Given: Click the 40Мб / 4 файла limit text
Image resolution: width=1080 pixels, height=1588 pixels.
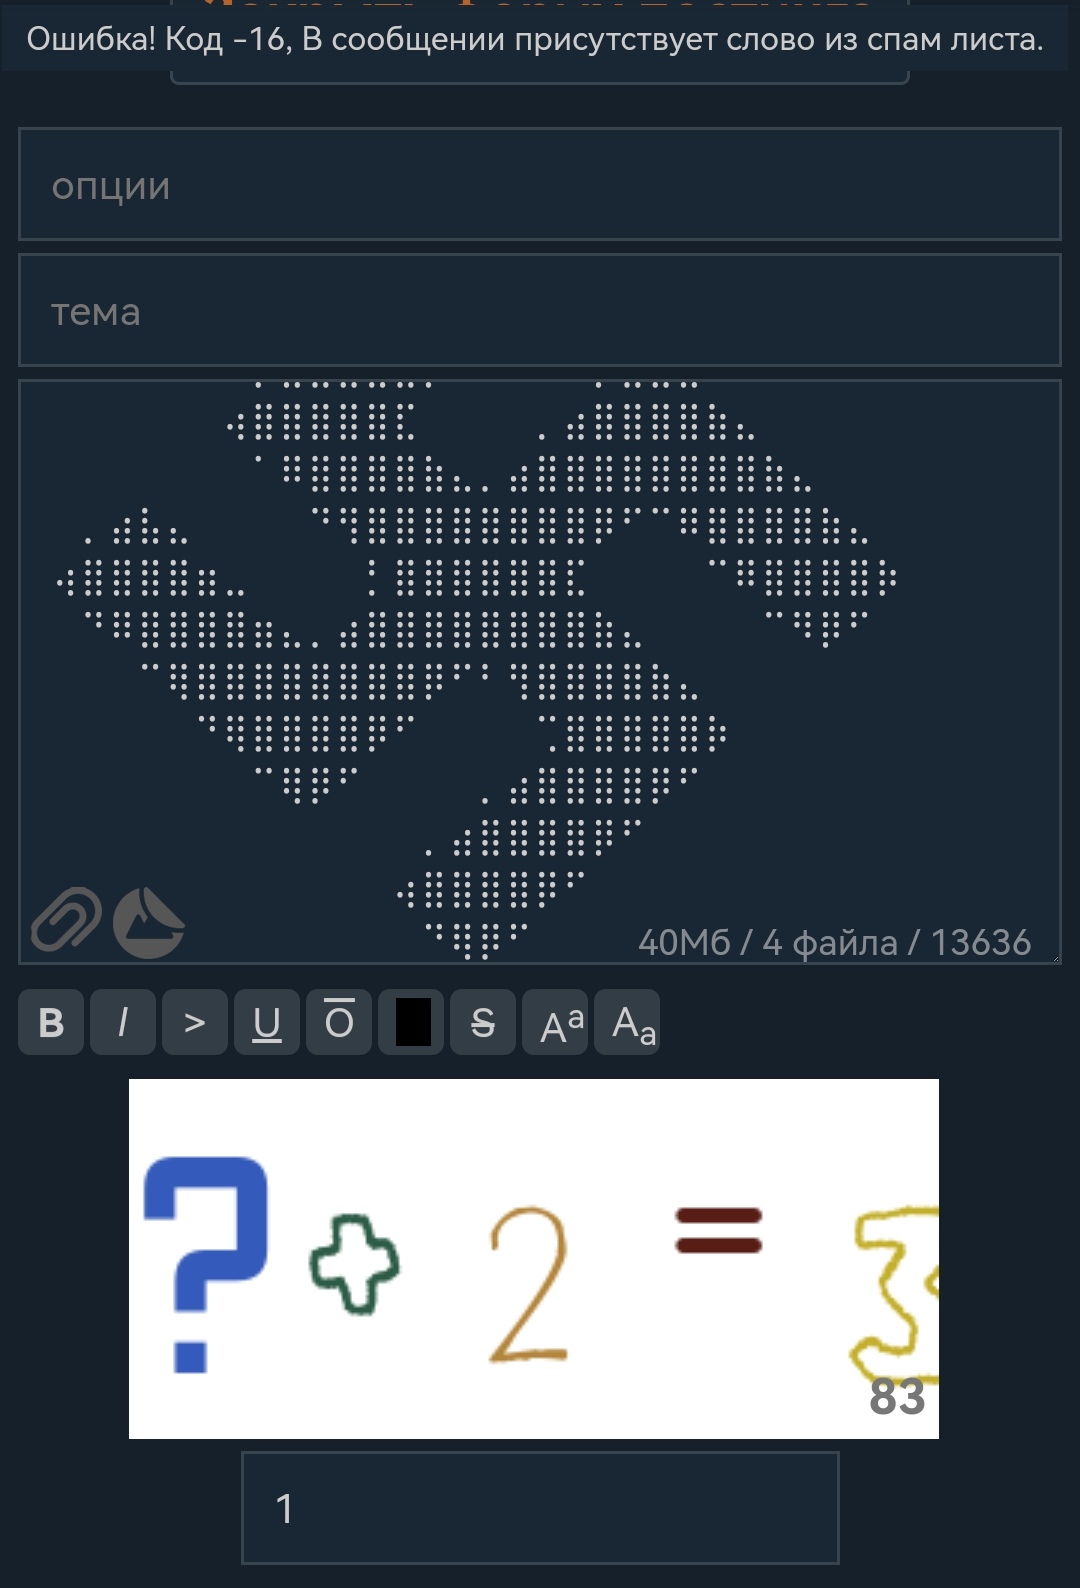Looking at the screenshot, I should (768, 943).
